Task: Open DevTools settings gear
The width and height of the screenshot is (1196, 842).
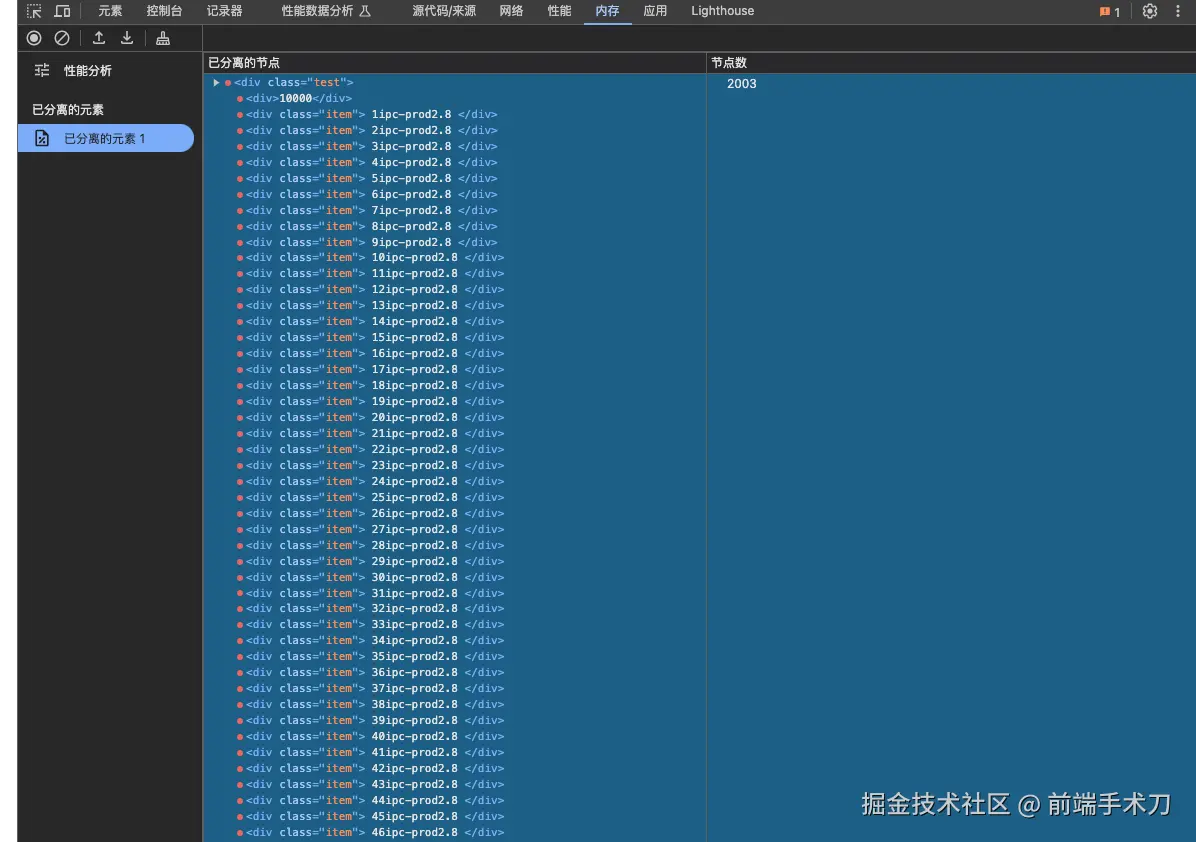Action: 1149,11
